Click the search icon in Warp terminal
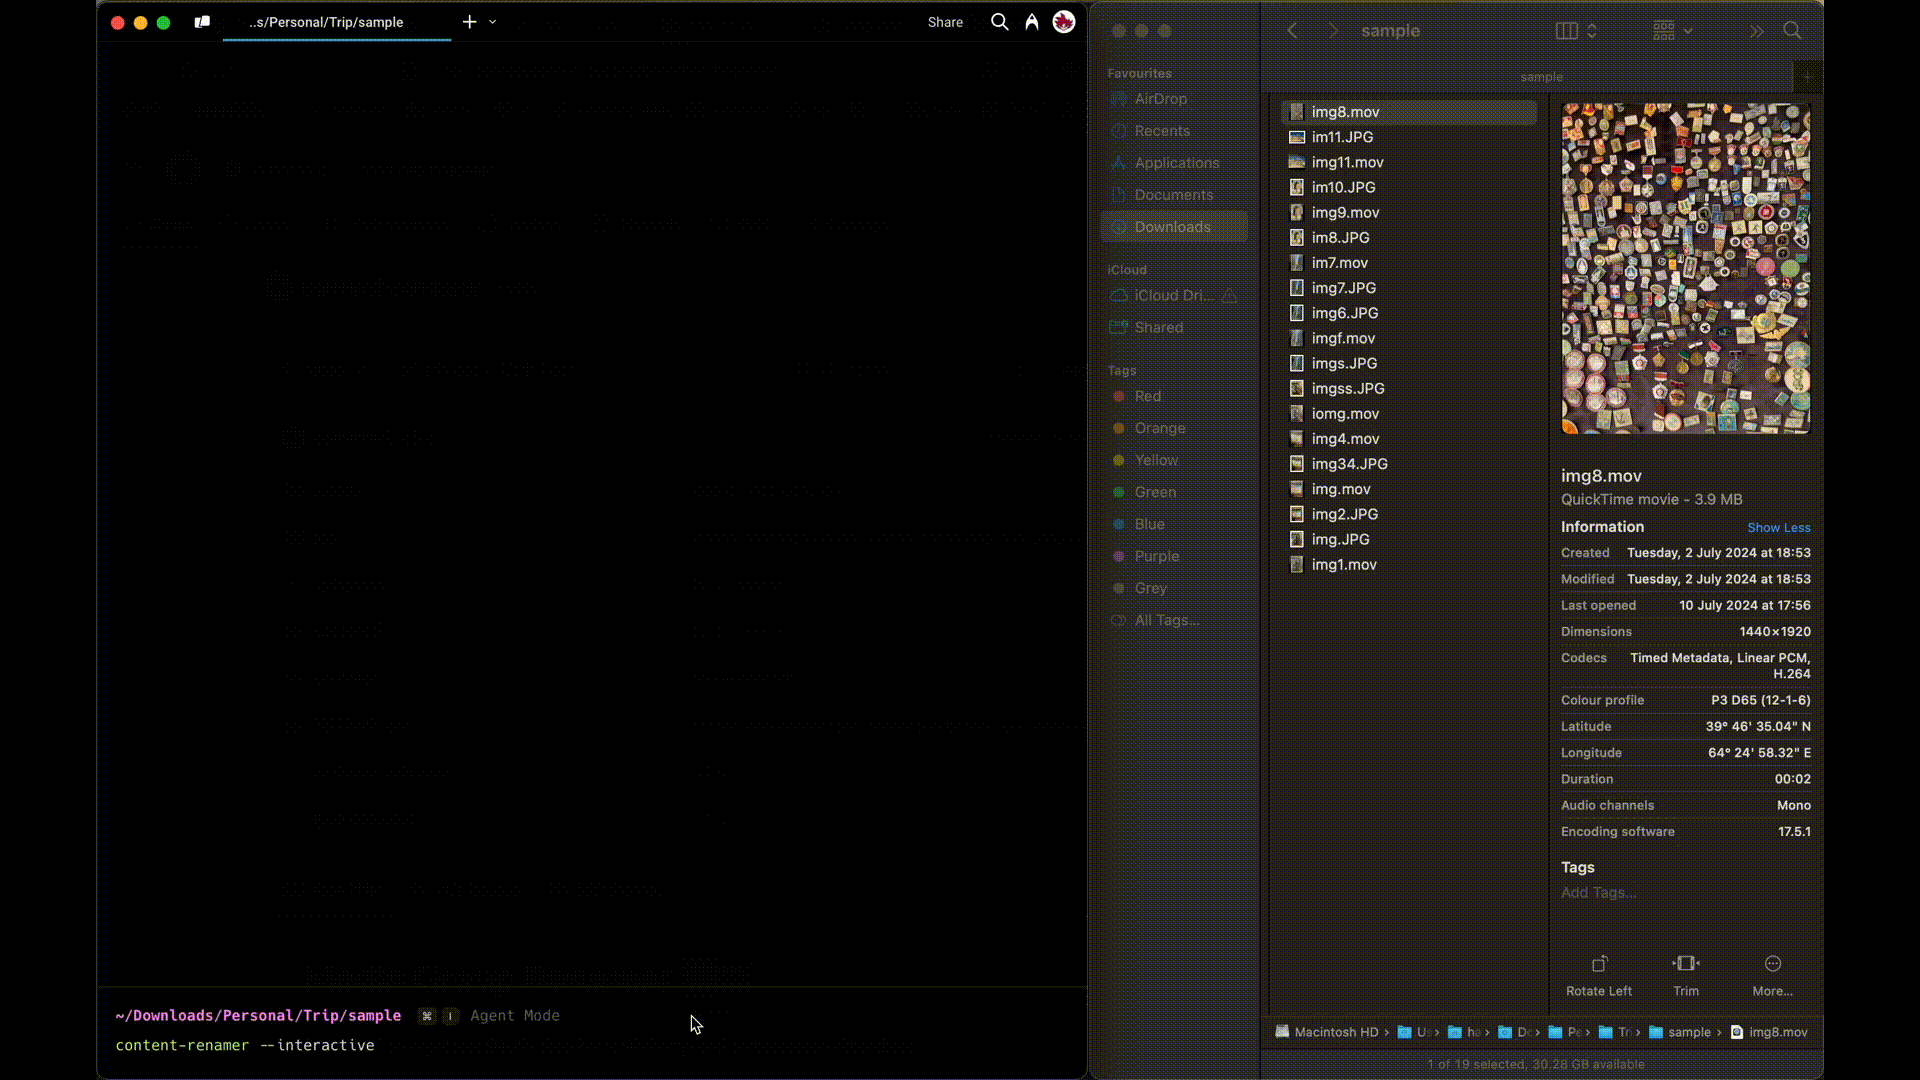 pyautogui.click(x=999, y=22)
